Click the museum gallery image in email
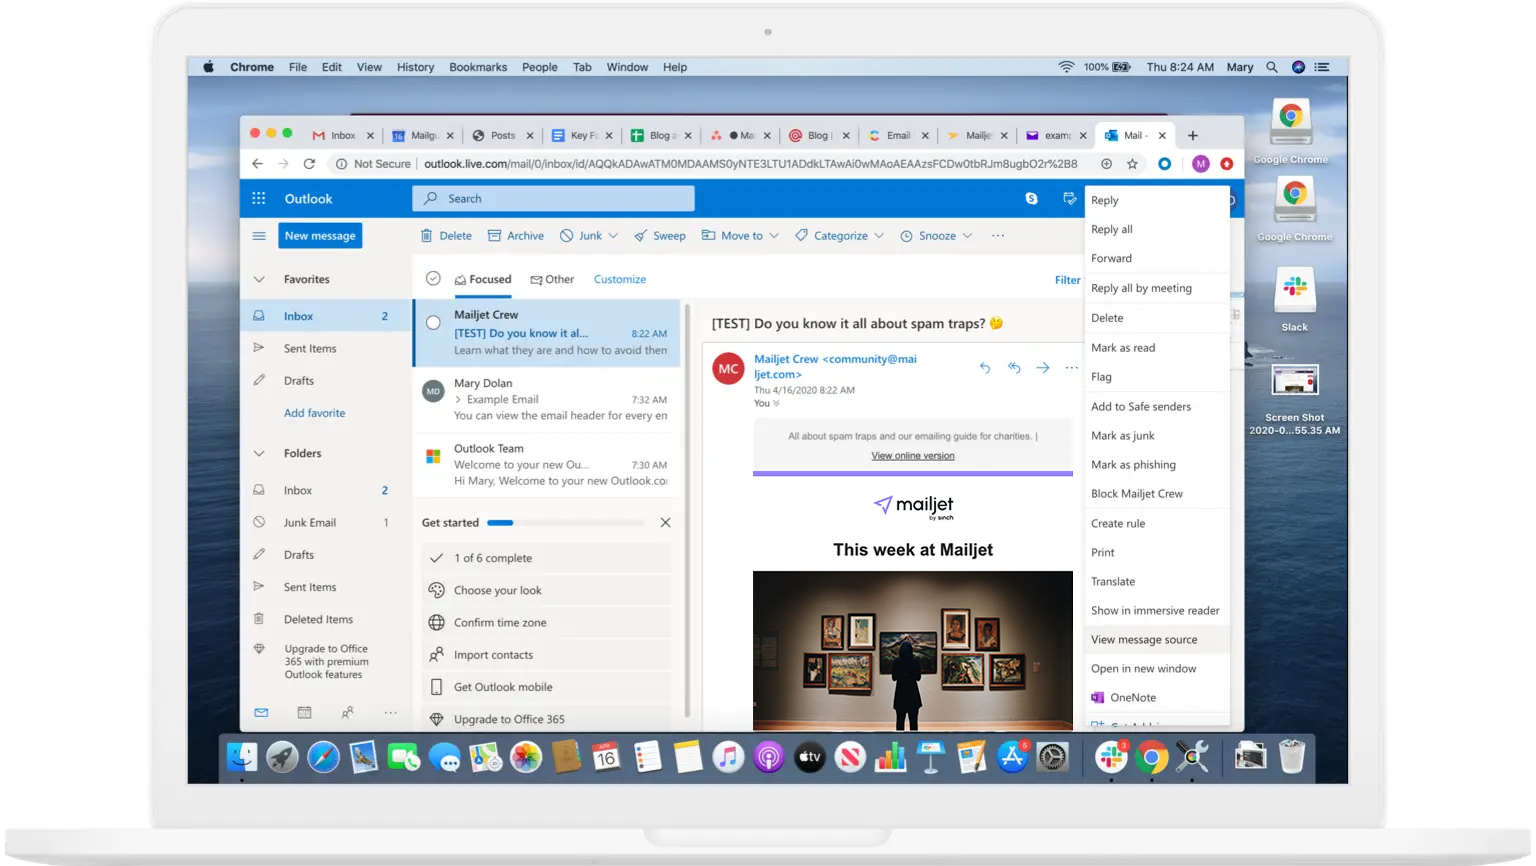 [913, 650]
